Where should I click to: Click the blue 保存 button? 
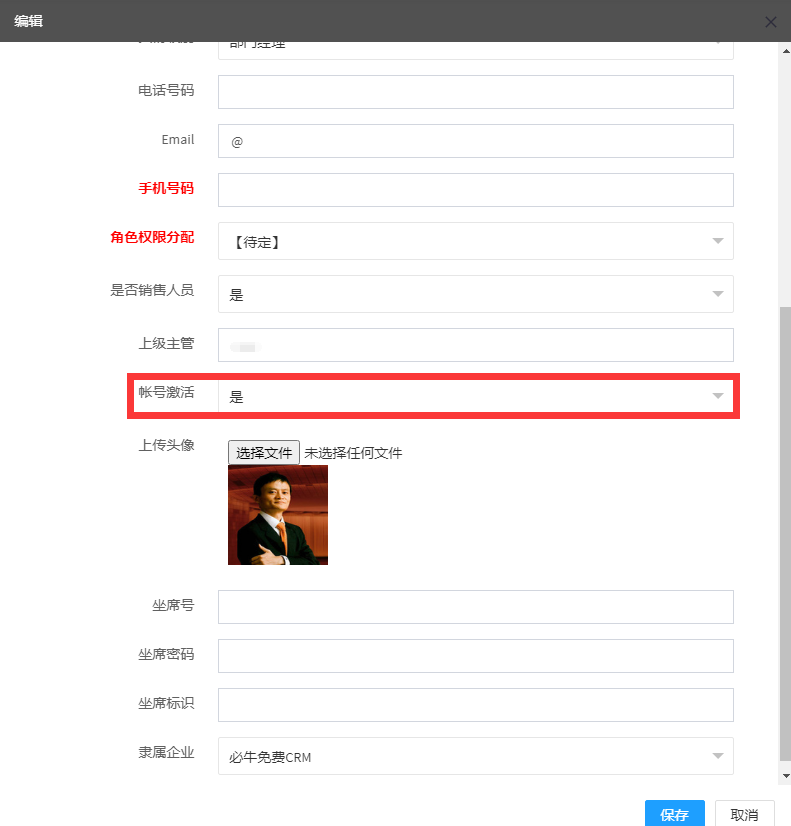point(675,814)
